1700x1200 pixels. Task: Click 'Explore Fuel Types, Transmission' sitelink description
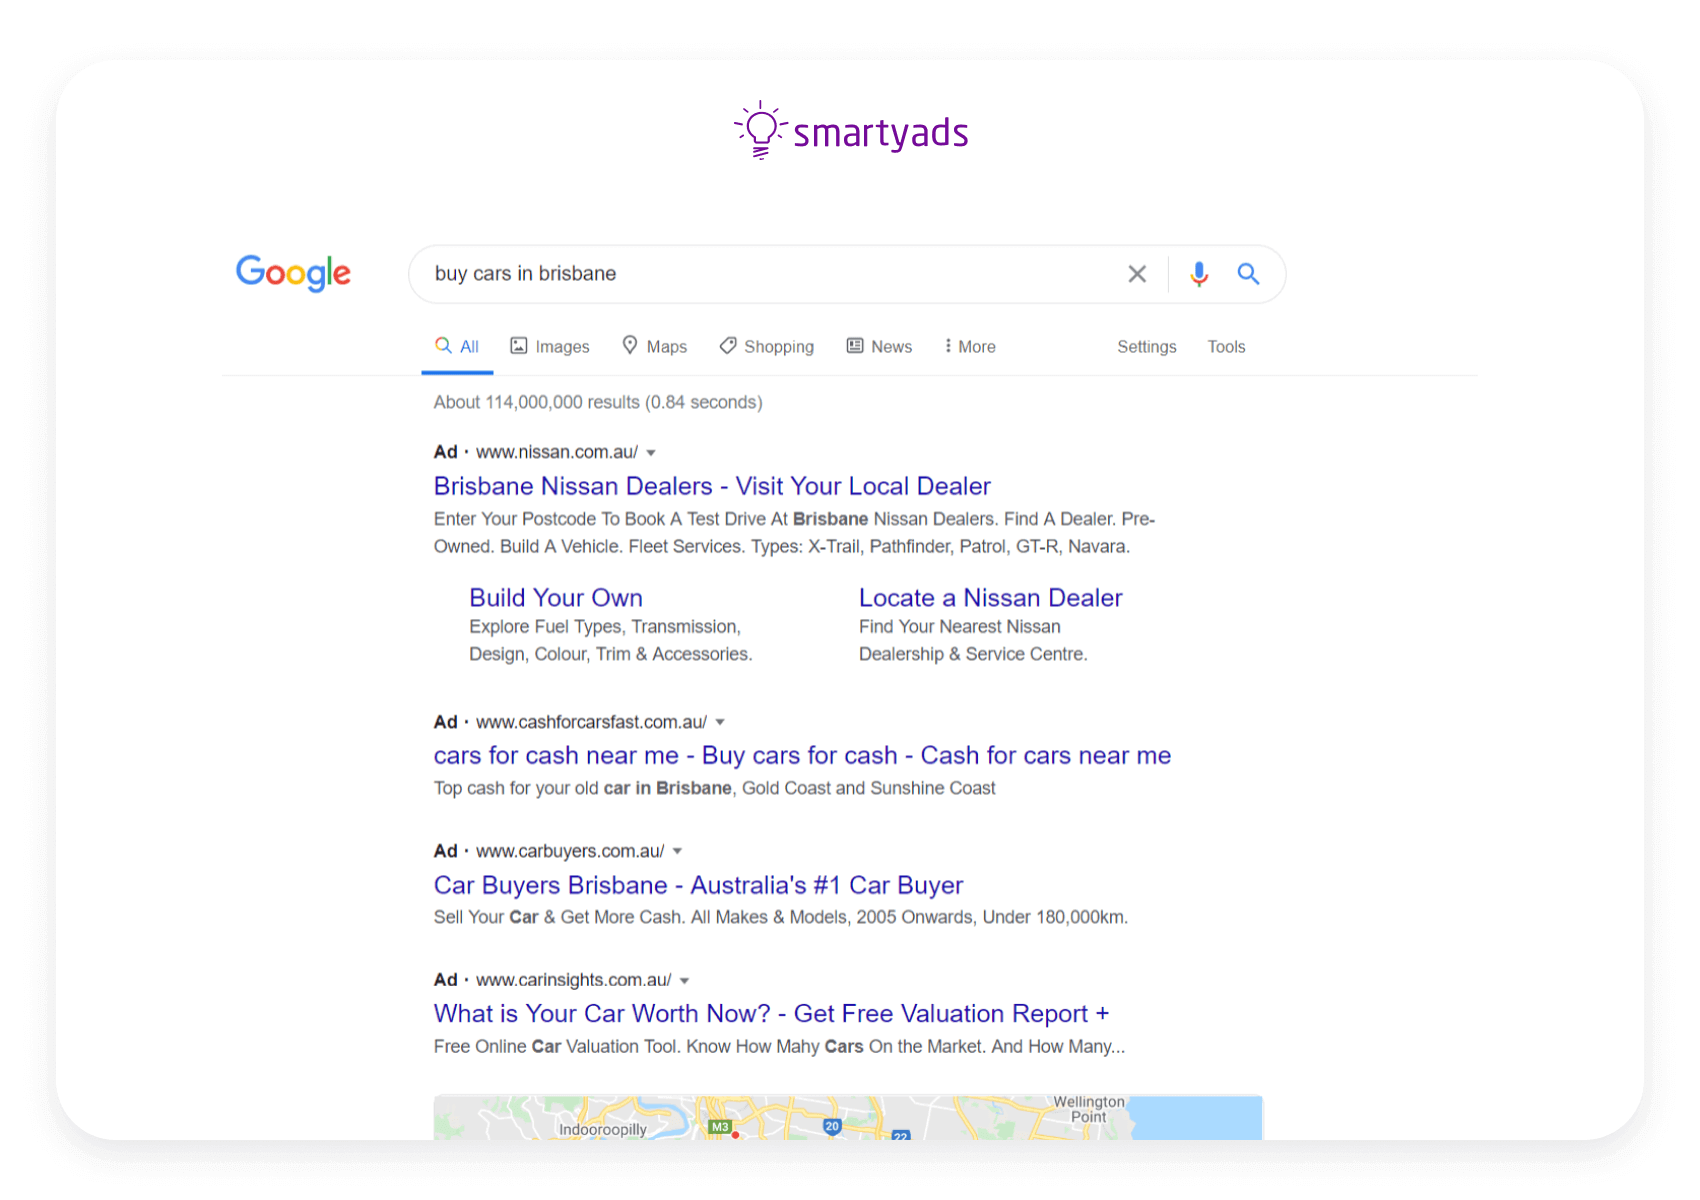coord(611,640)
